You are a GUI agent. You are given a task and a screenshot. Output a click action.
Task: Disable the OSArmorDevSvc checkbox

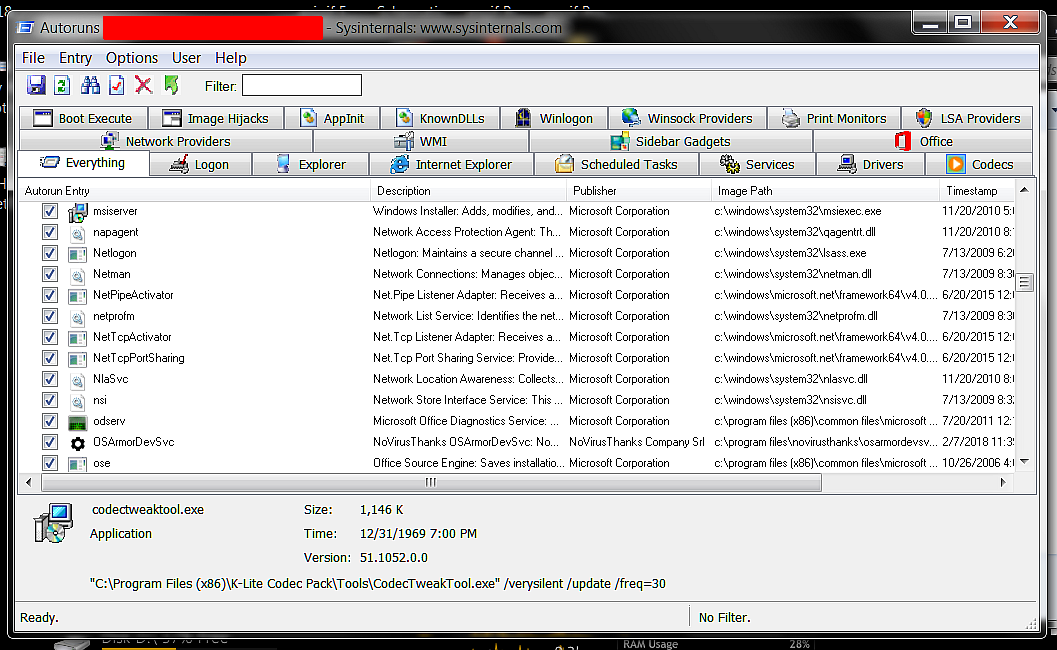pos(49,442)
